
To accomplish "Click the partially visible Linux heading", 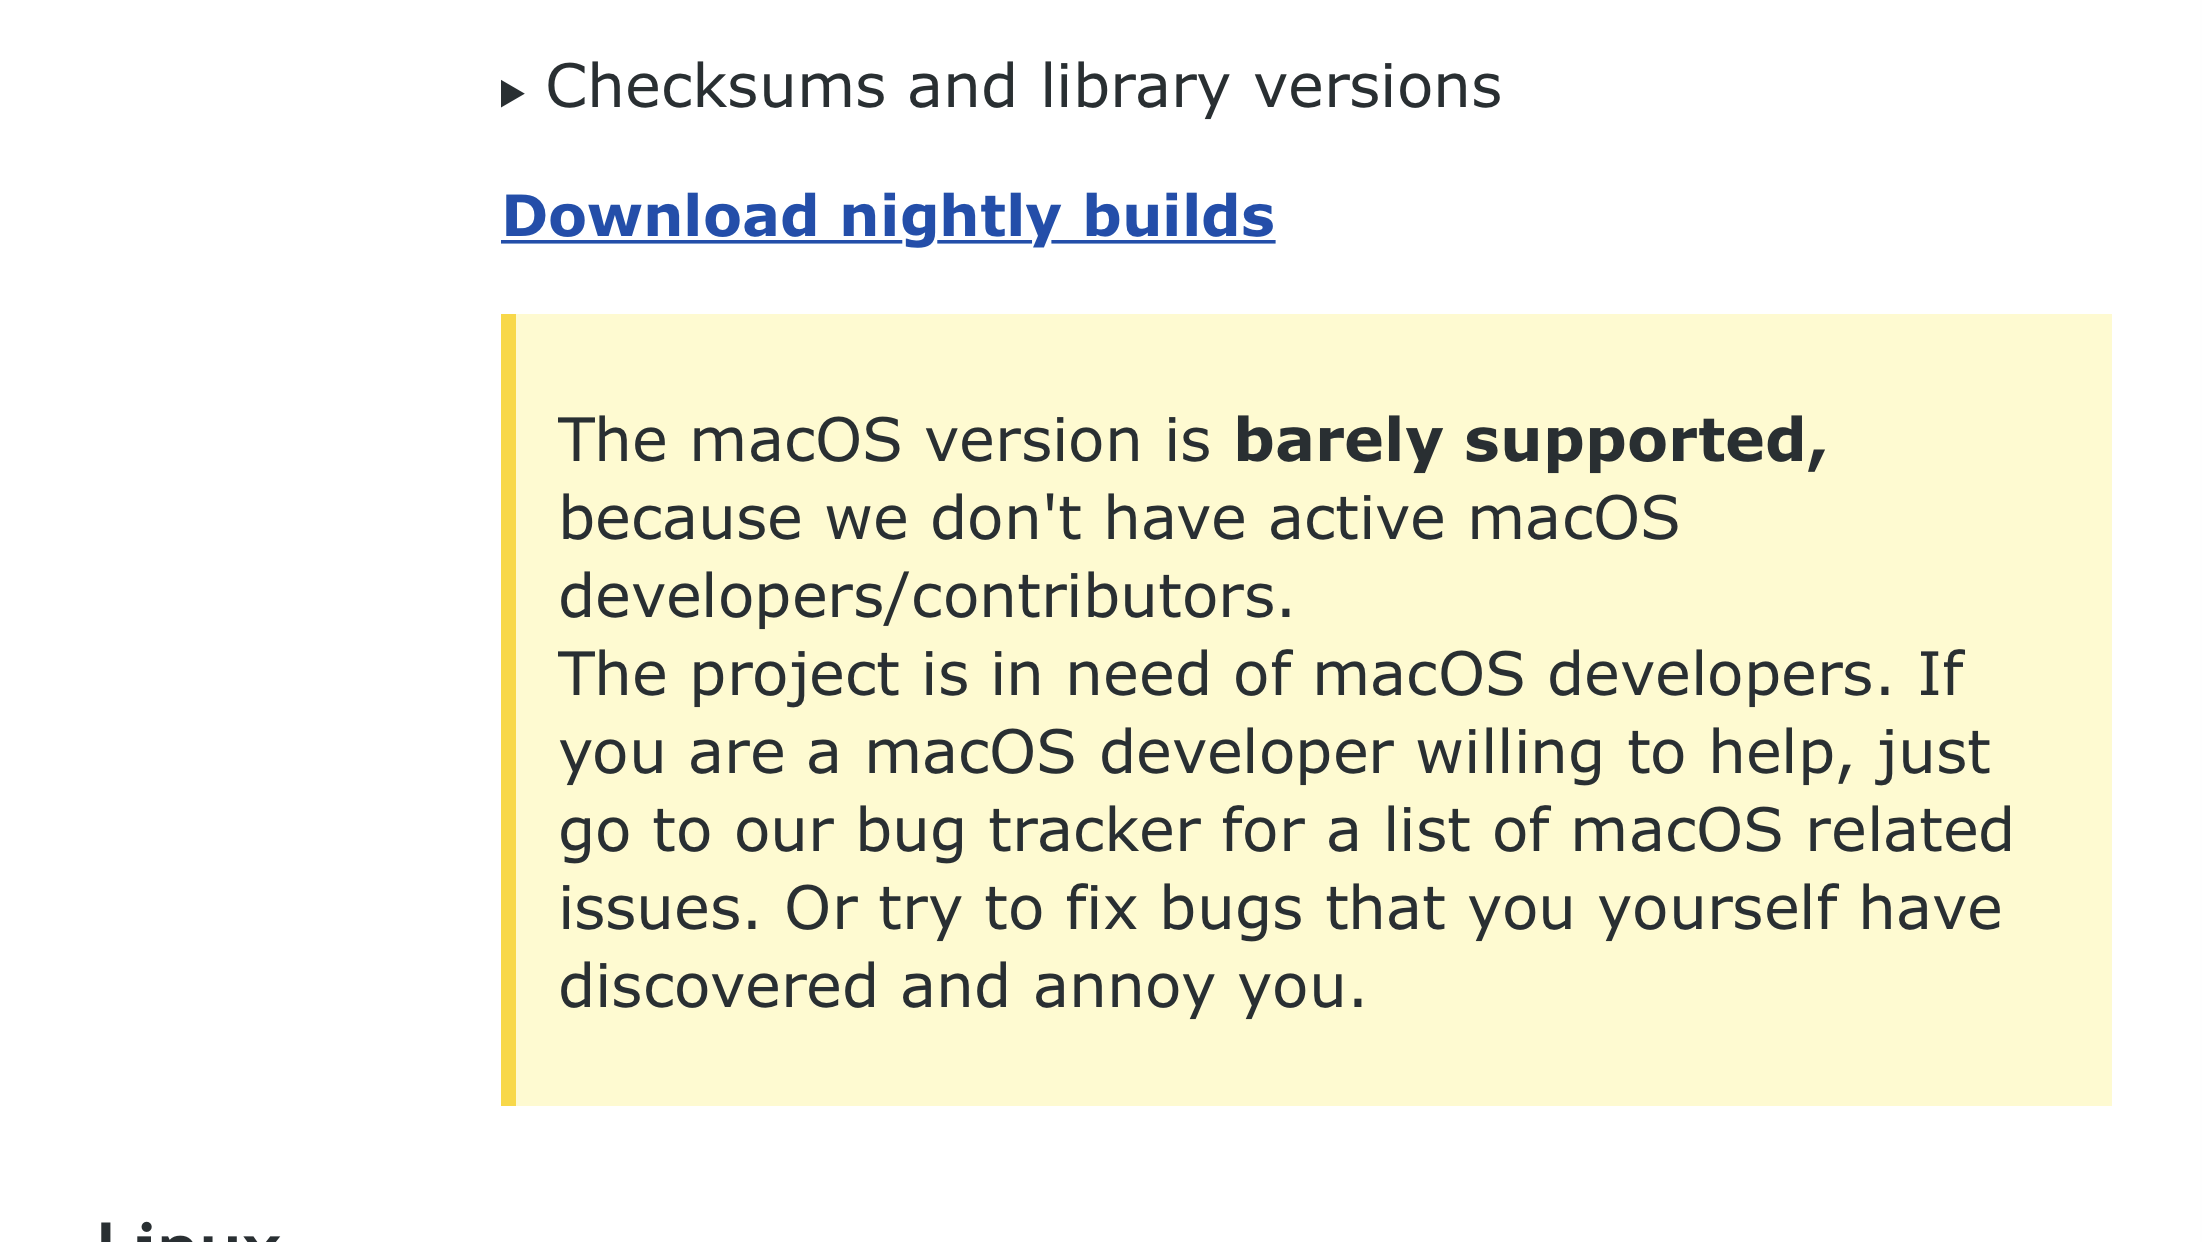I will tap(188, 1230).
